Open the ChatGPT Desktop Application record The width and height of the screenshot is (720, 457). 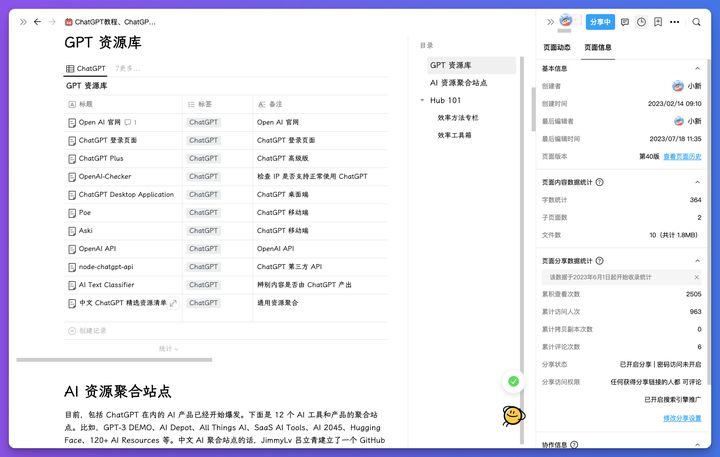click(x=126, y=194)
